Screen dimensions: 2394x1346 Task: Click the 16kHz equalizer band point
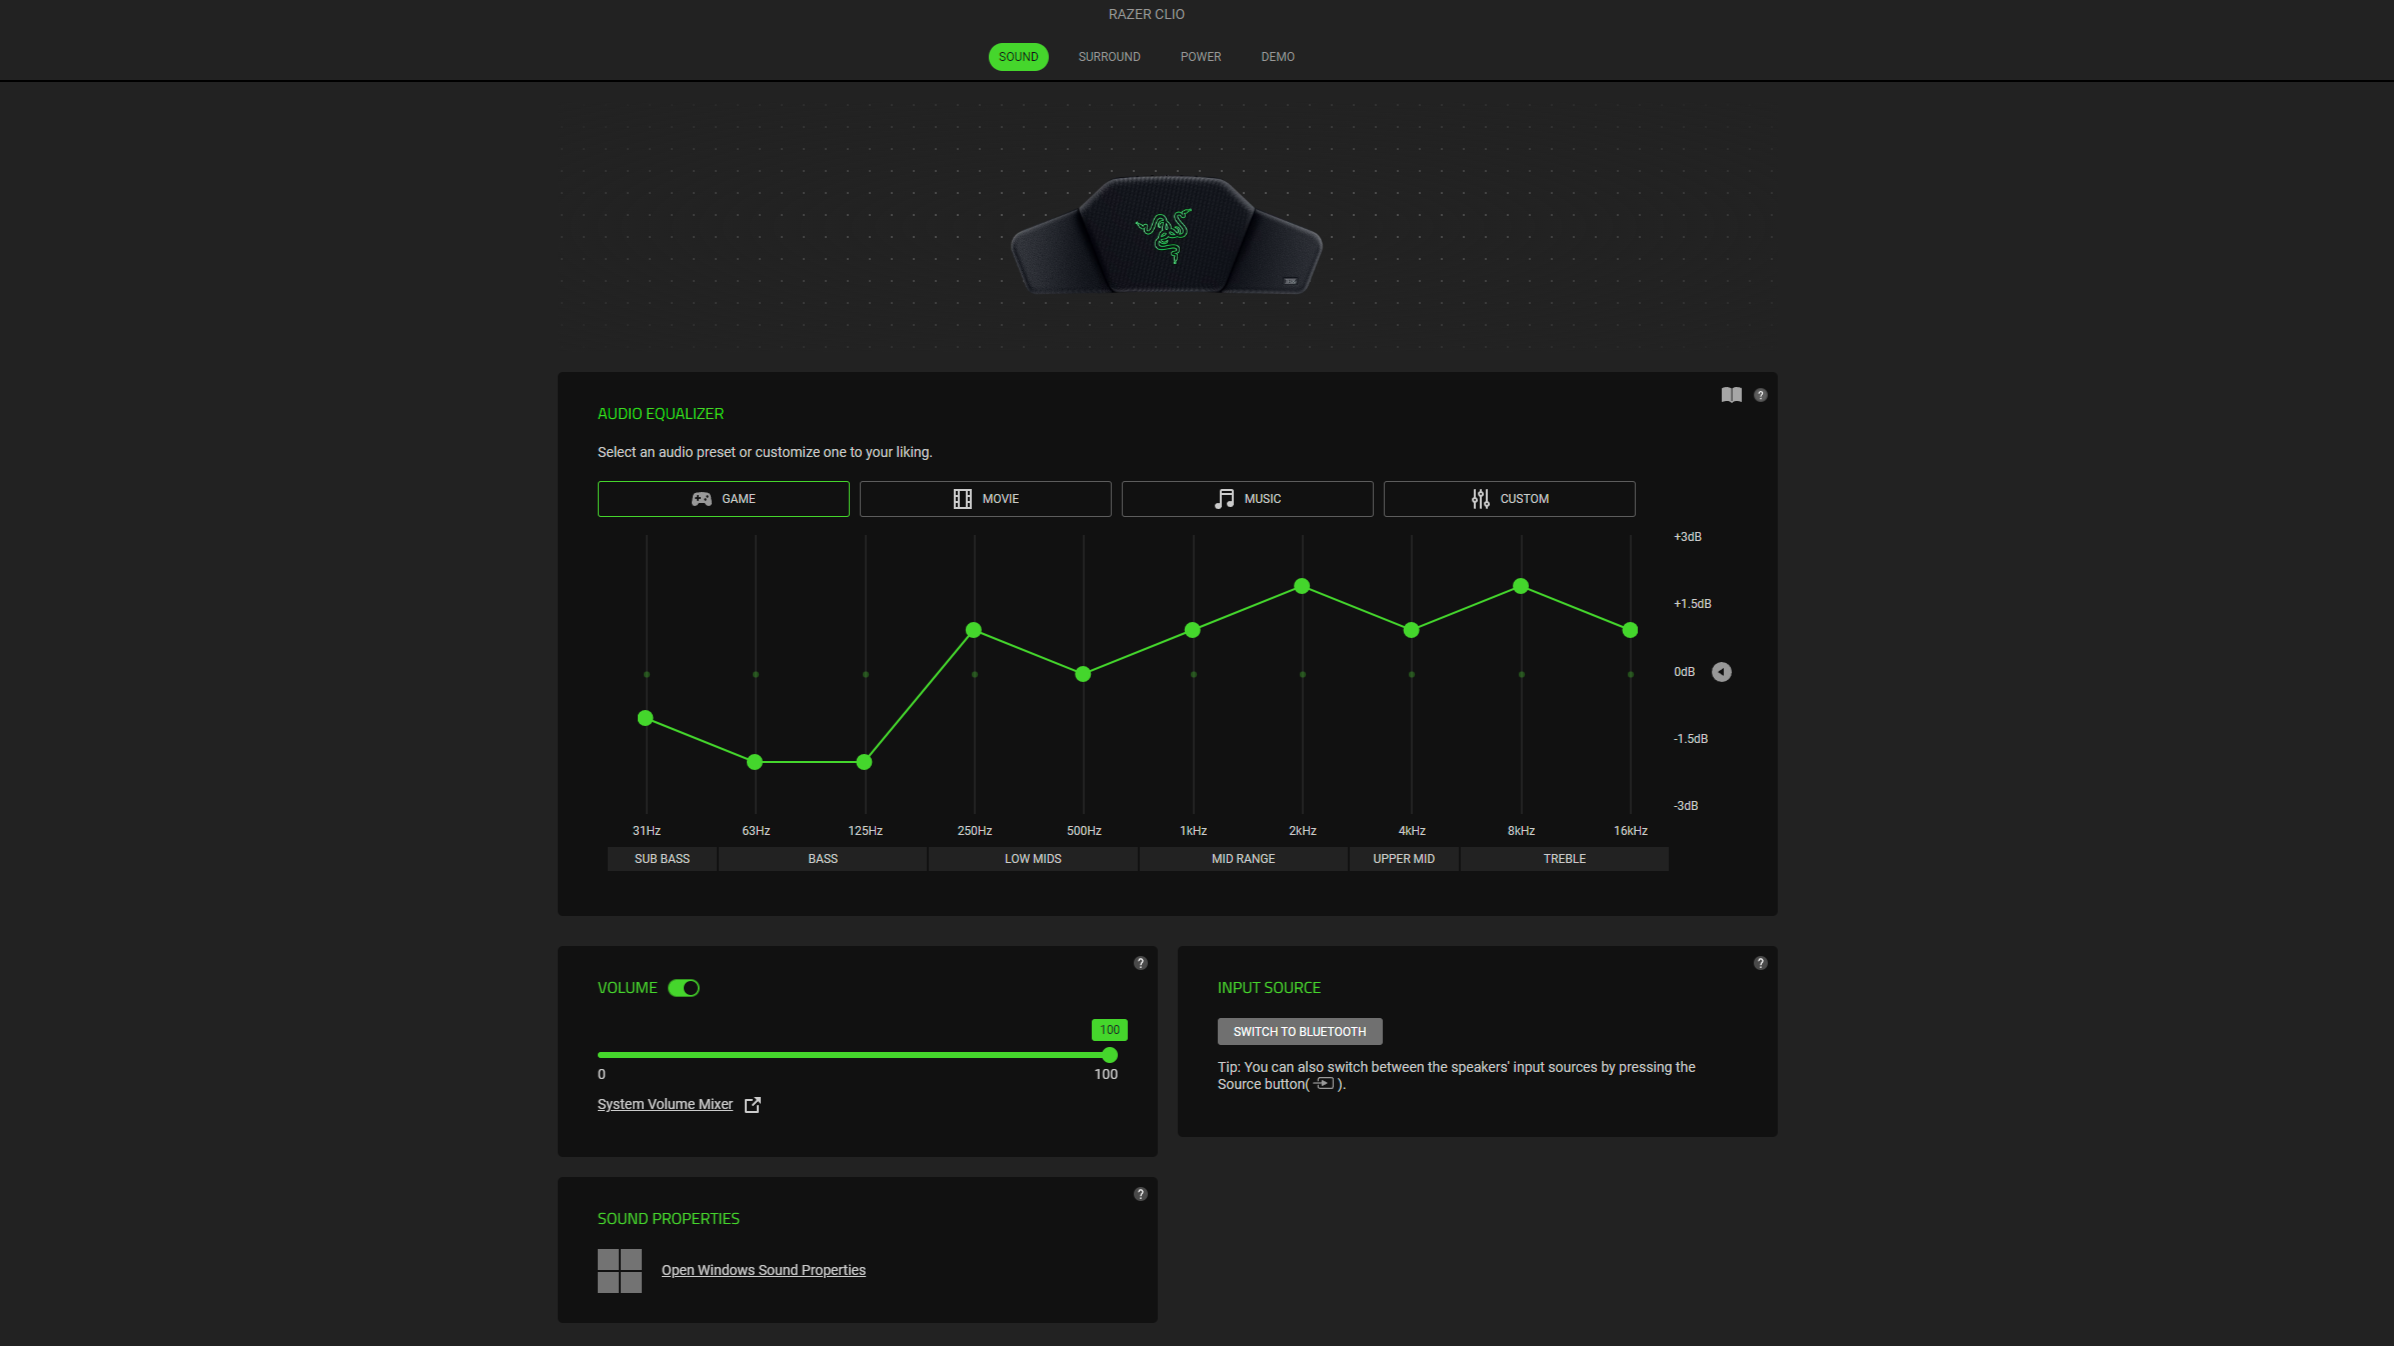coord(1630,630)
